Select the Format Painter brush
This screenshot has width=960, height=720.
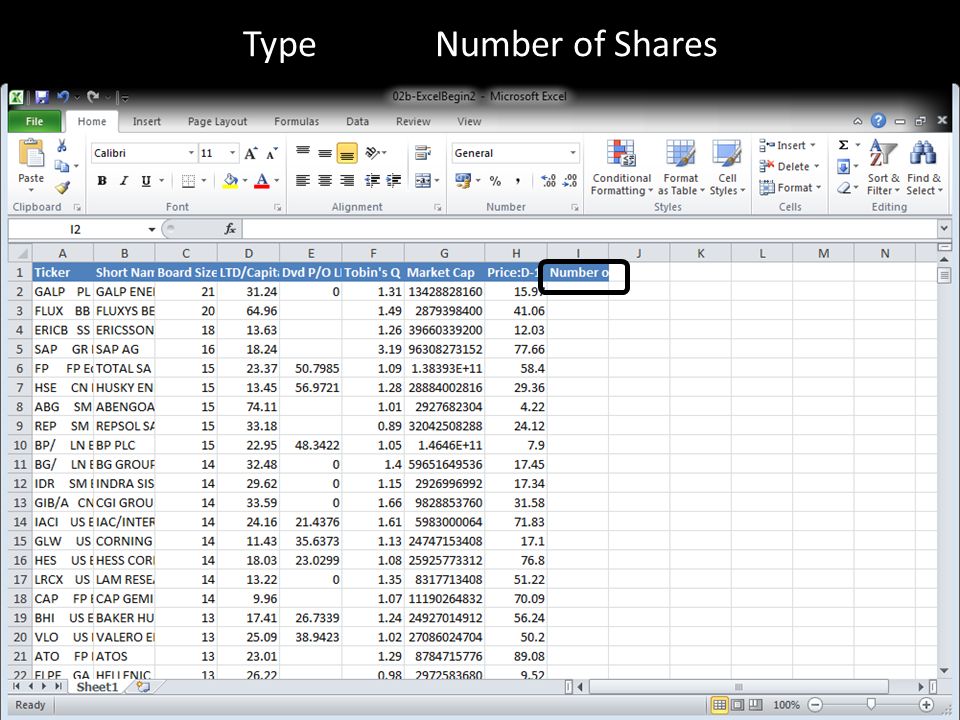coord(62,187)
